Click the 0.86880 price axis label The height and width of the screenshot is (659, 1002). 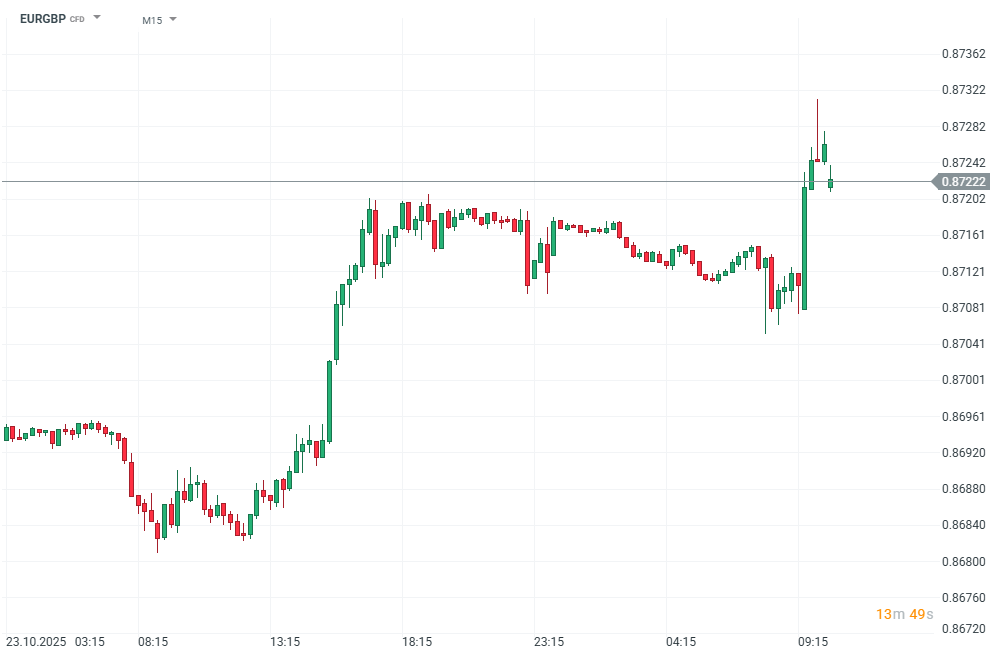click(x=964, y=489)
